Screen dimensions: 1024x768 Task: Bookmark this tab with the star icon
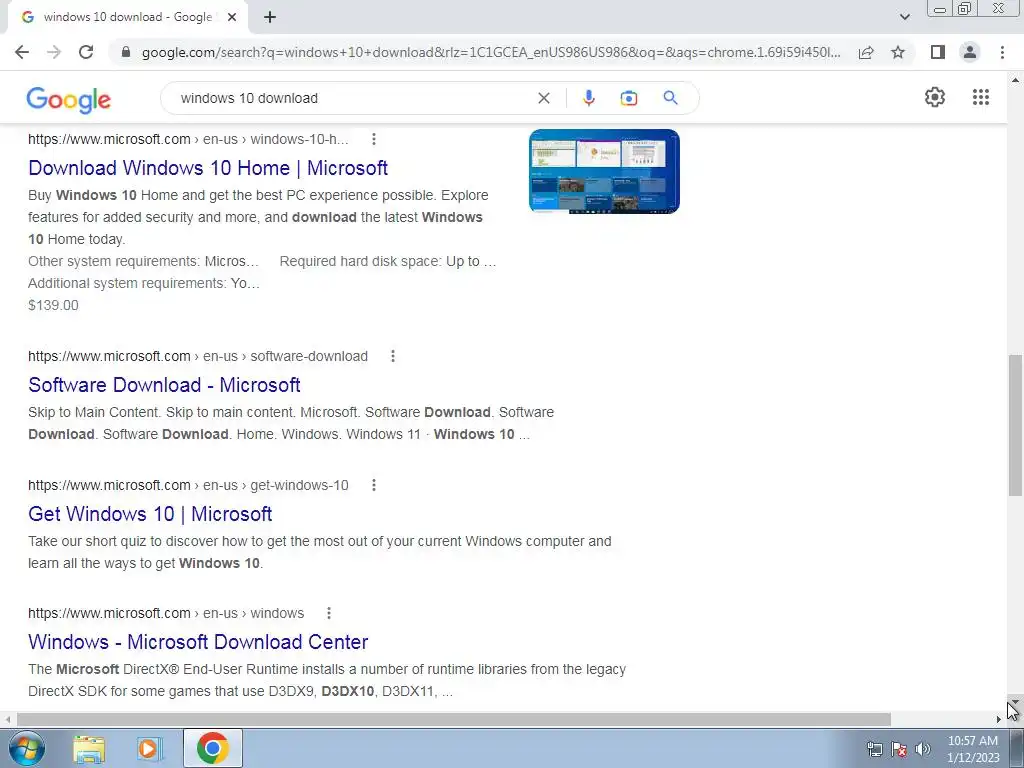pyautogui.click(x=898, y=52)
